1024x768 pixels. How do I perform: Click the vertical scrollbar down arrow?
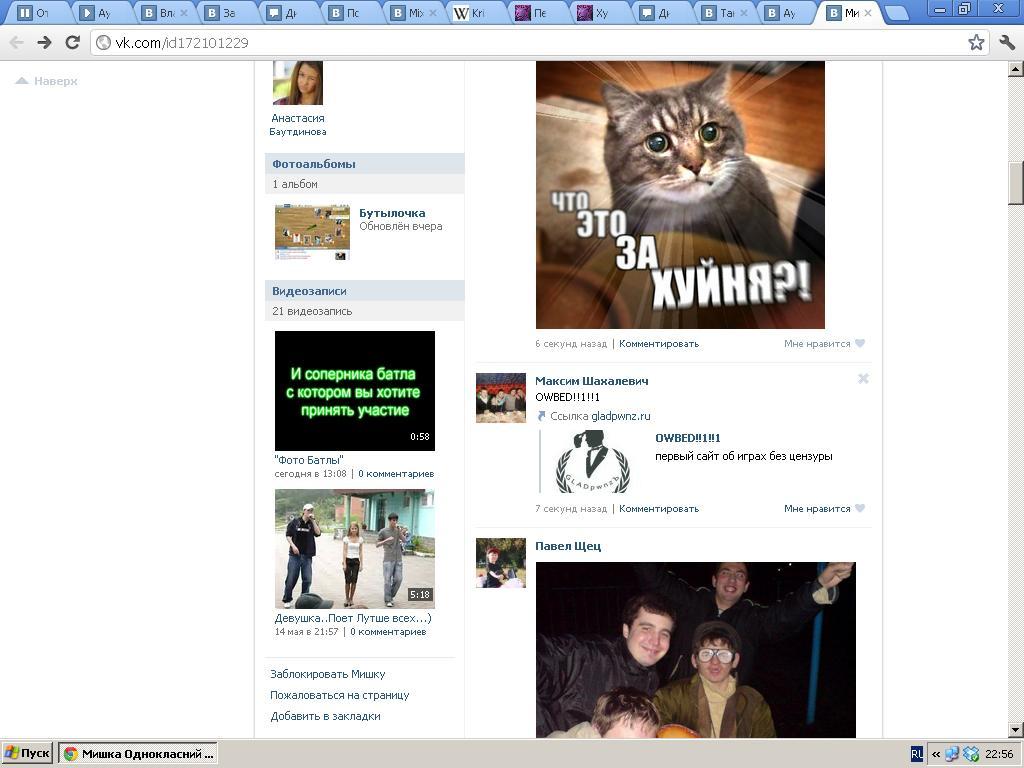click(x=1015, y=730)
